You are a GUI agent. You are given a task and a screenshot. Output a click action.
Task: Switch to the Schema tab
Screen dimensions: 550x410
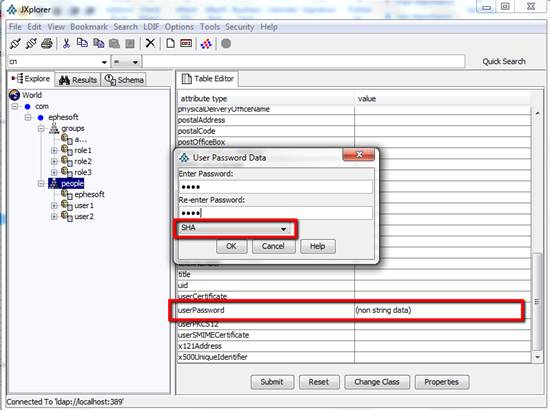click(124, 80)
